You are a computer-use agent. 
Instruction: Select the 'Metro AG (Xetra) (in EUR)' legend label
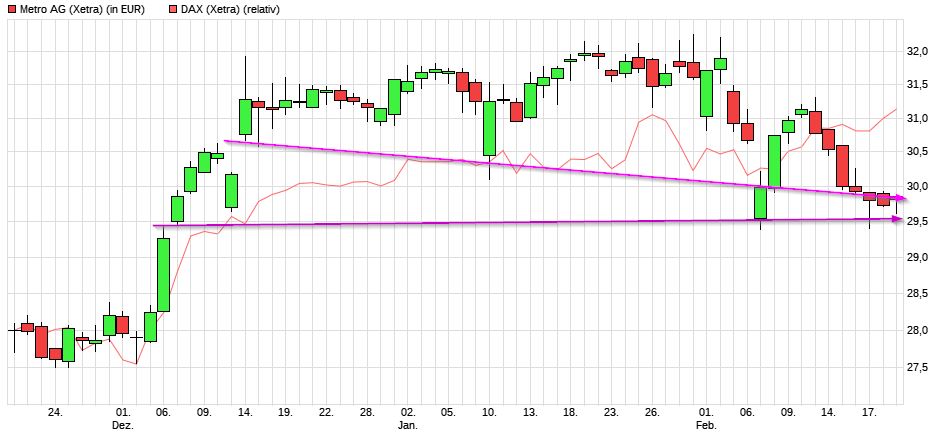click(83, 10)
